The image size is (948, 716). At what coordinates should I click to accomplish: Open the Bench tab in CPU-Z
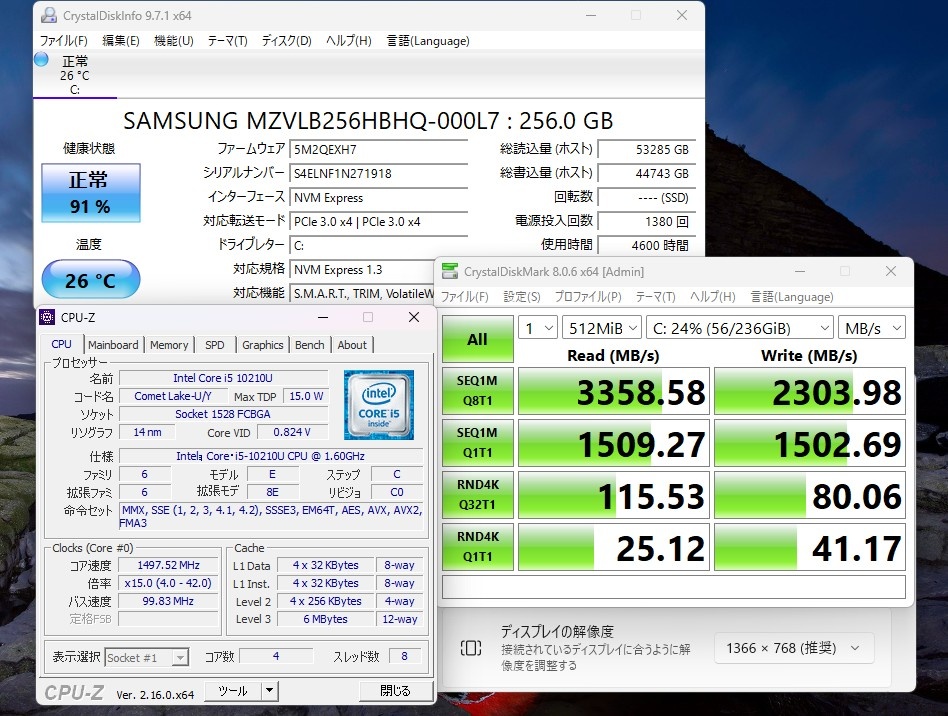(x=309, y=345)
